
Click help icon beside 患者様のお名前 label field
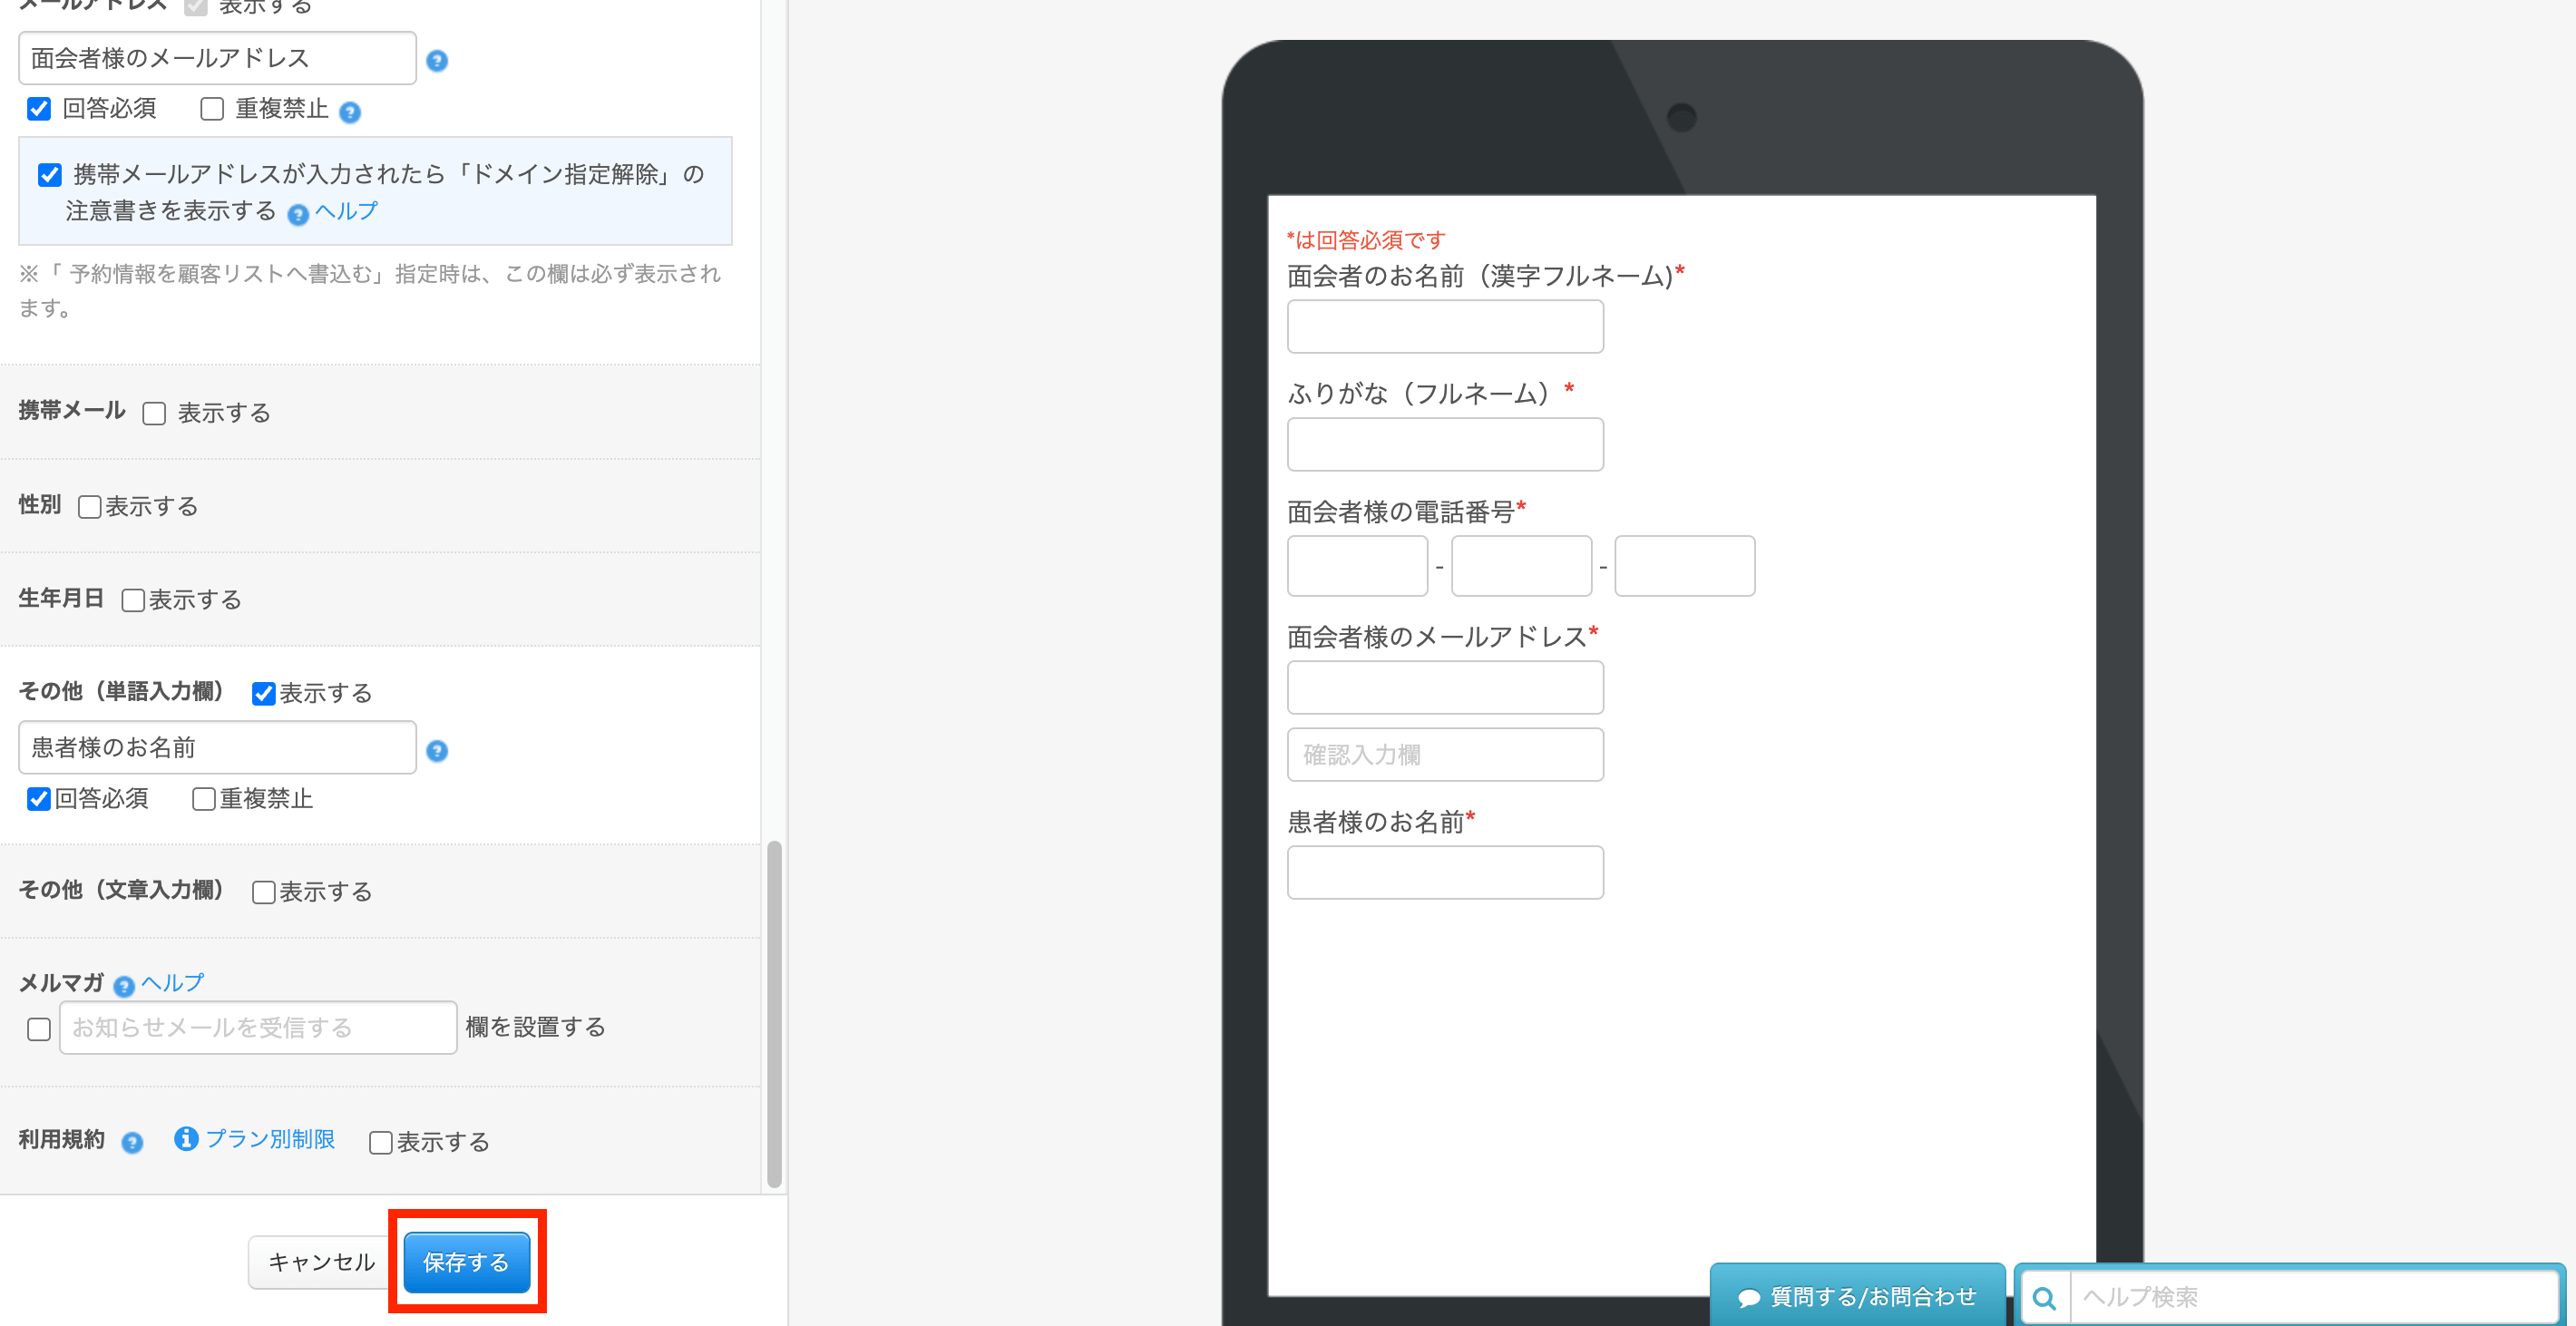[x=437, y=751]
